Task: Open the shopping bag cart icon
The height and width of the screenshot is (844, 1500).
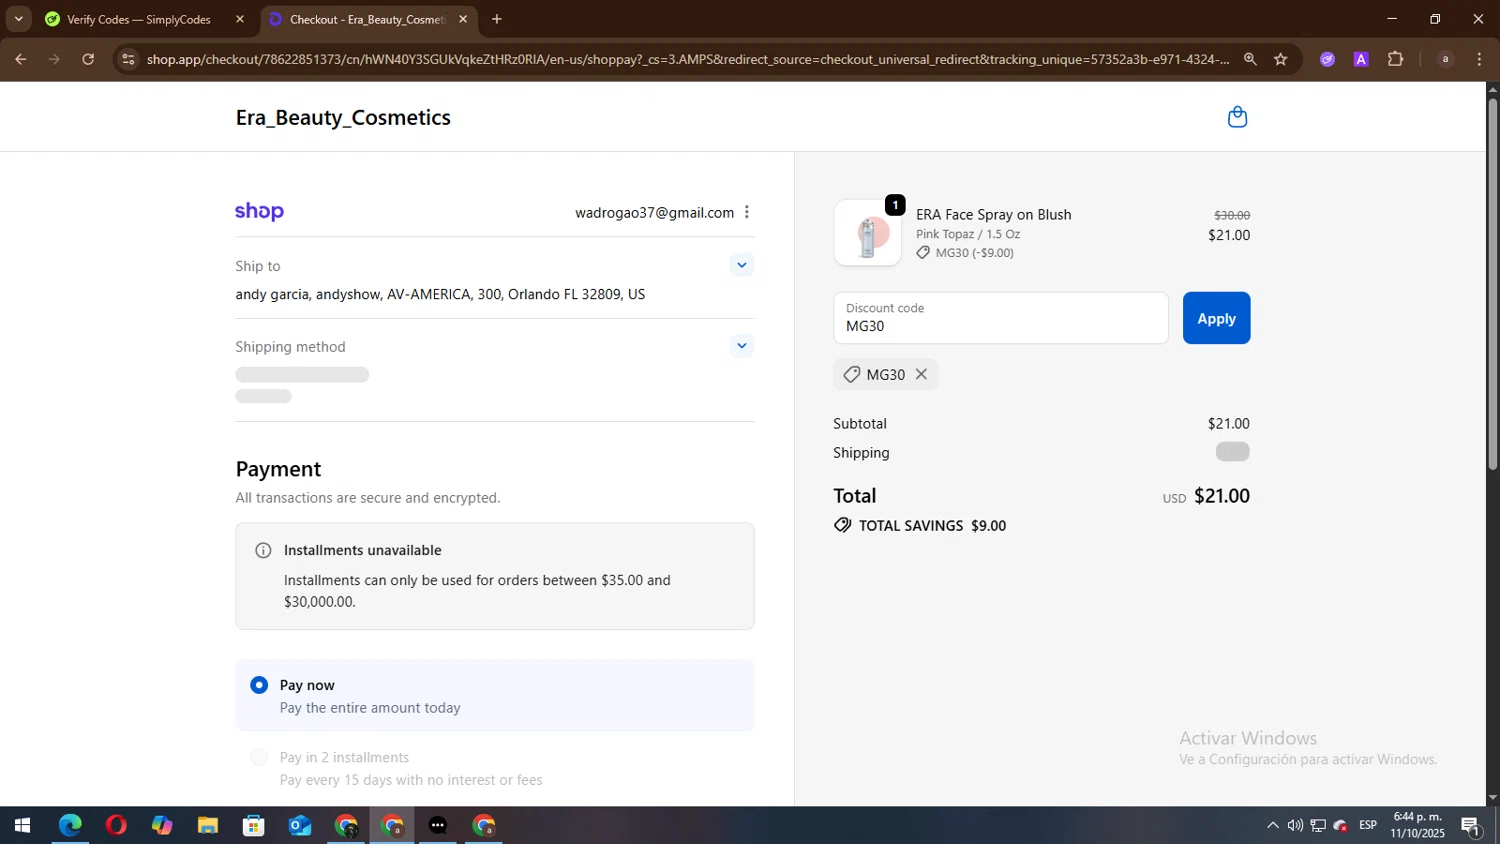Action: point(1237,117)
